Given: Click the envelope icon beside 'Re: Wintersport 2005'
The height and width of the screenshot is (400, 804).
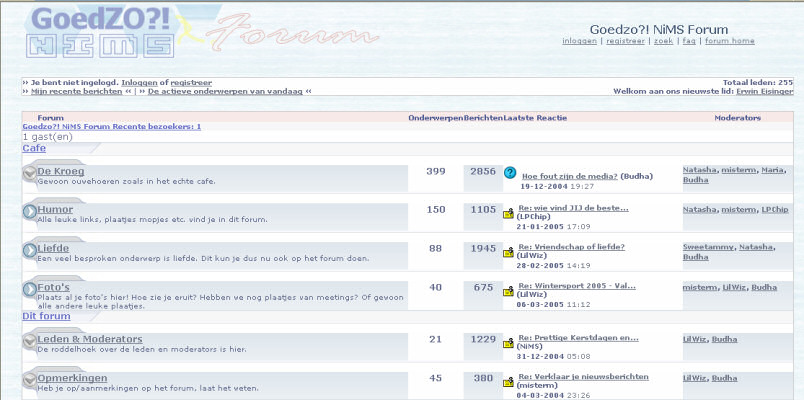Looking at the screenshot, I should pyautogui.click(x=509, y=291).
